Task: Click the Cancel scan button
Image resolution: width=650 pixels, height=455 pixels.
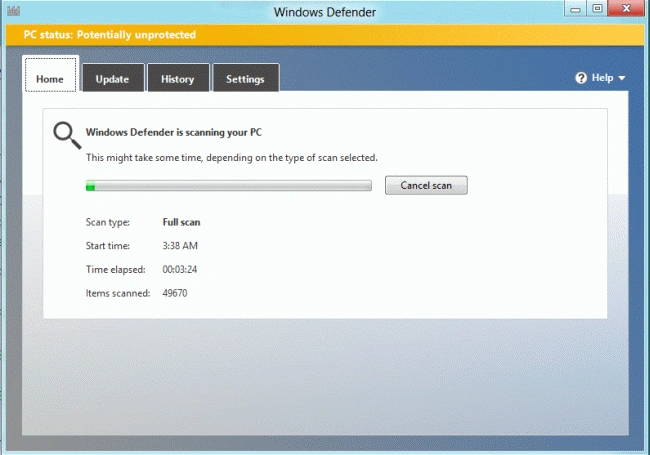Action: click(x=426, y=185)
